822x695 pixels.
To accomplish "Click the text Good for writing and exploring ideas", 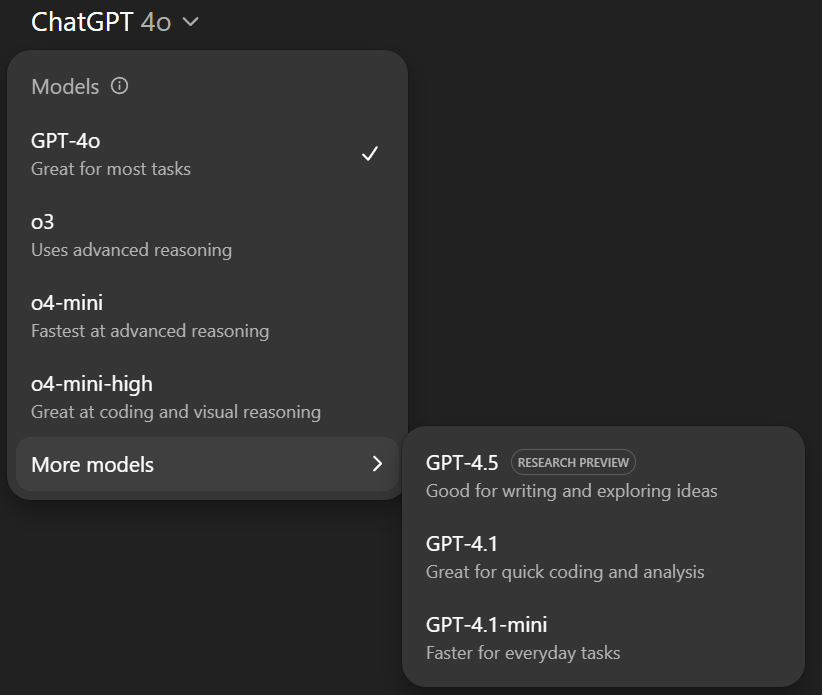I will pos(572,490).
